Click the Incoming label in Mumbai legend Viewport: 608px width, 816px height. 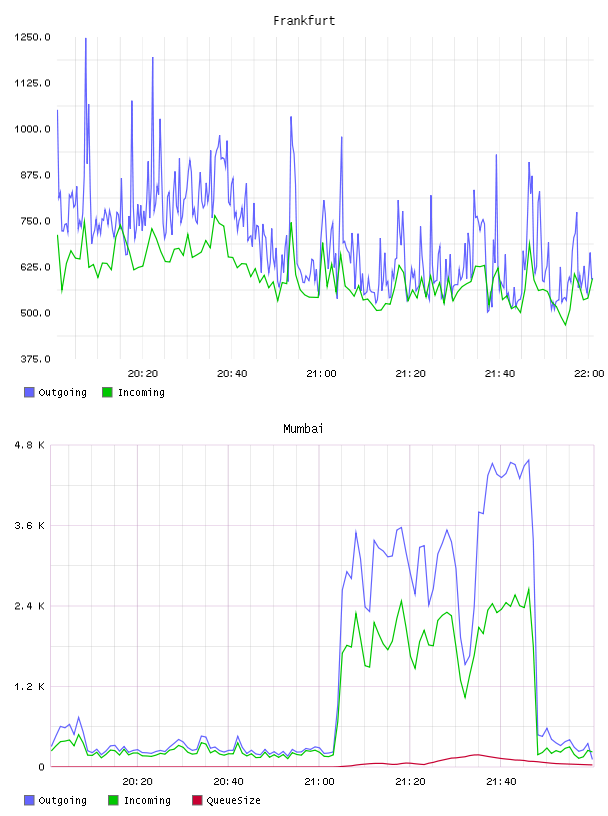(147, 800)
